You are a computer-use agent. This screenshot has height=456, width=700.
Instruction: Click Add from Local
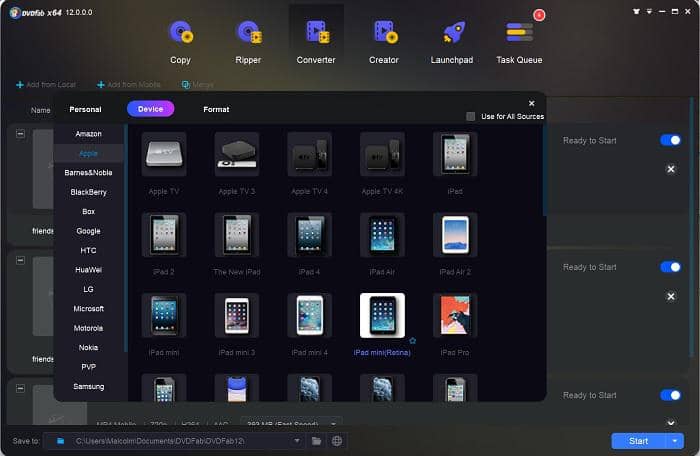(46, 84)
